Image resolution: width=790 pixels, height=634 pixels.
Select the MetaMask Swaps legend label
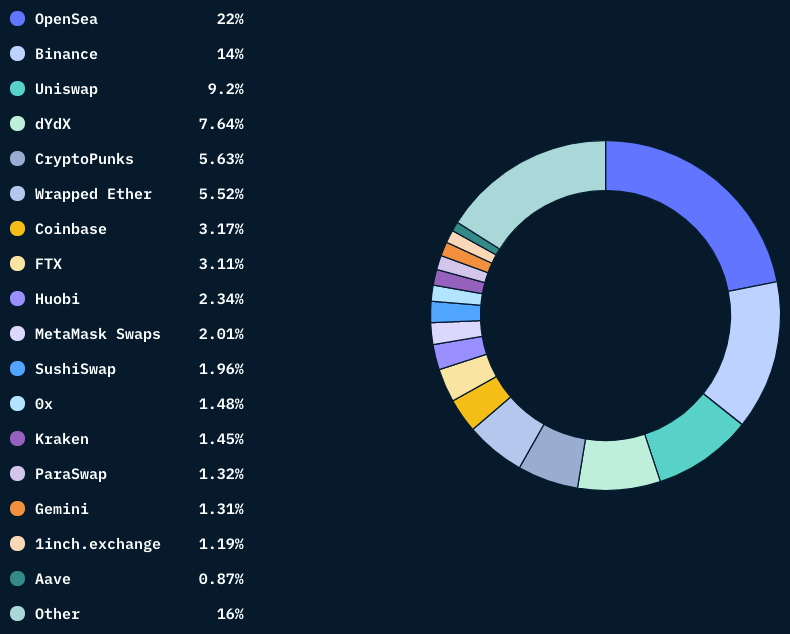click(x=98, y=334)
